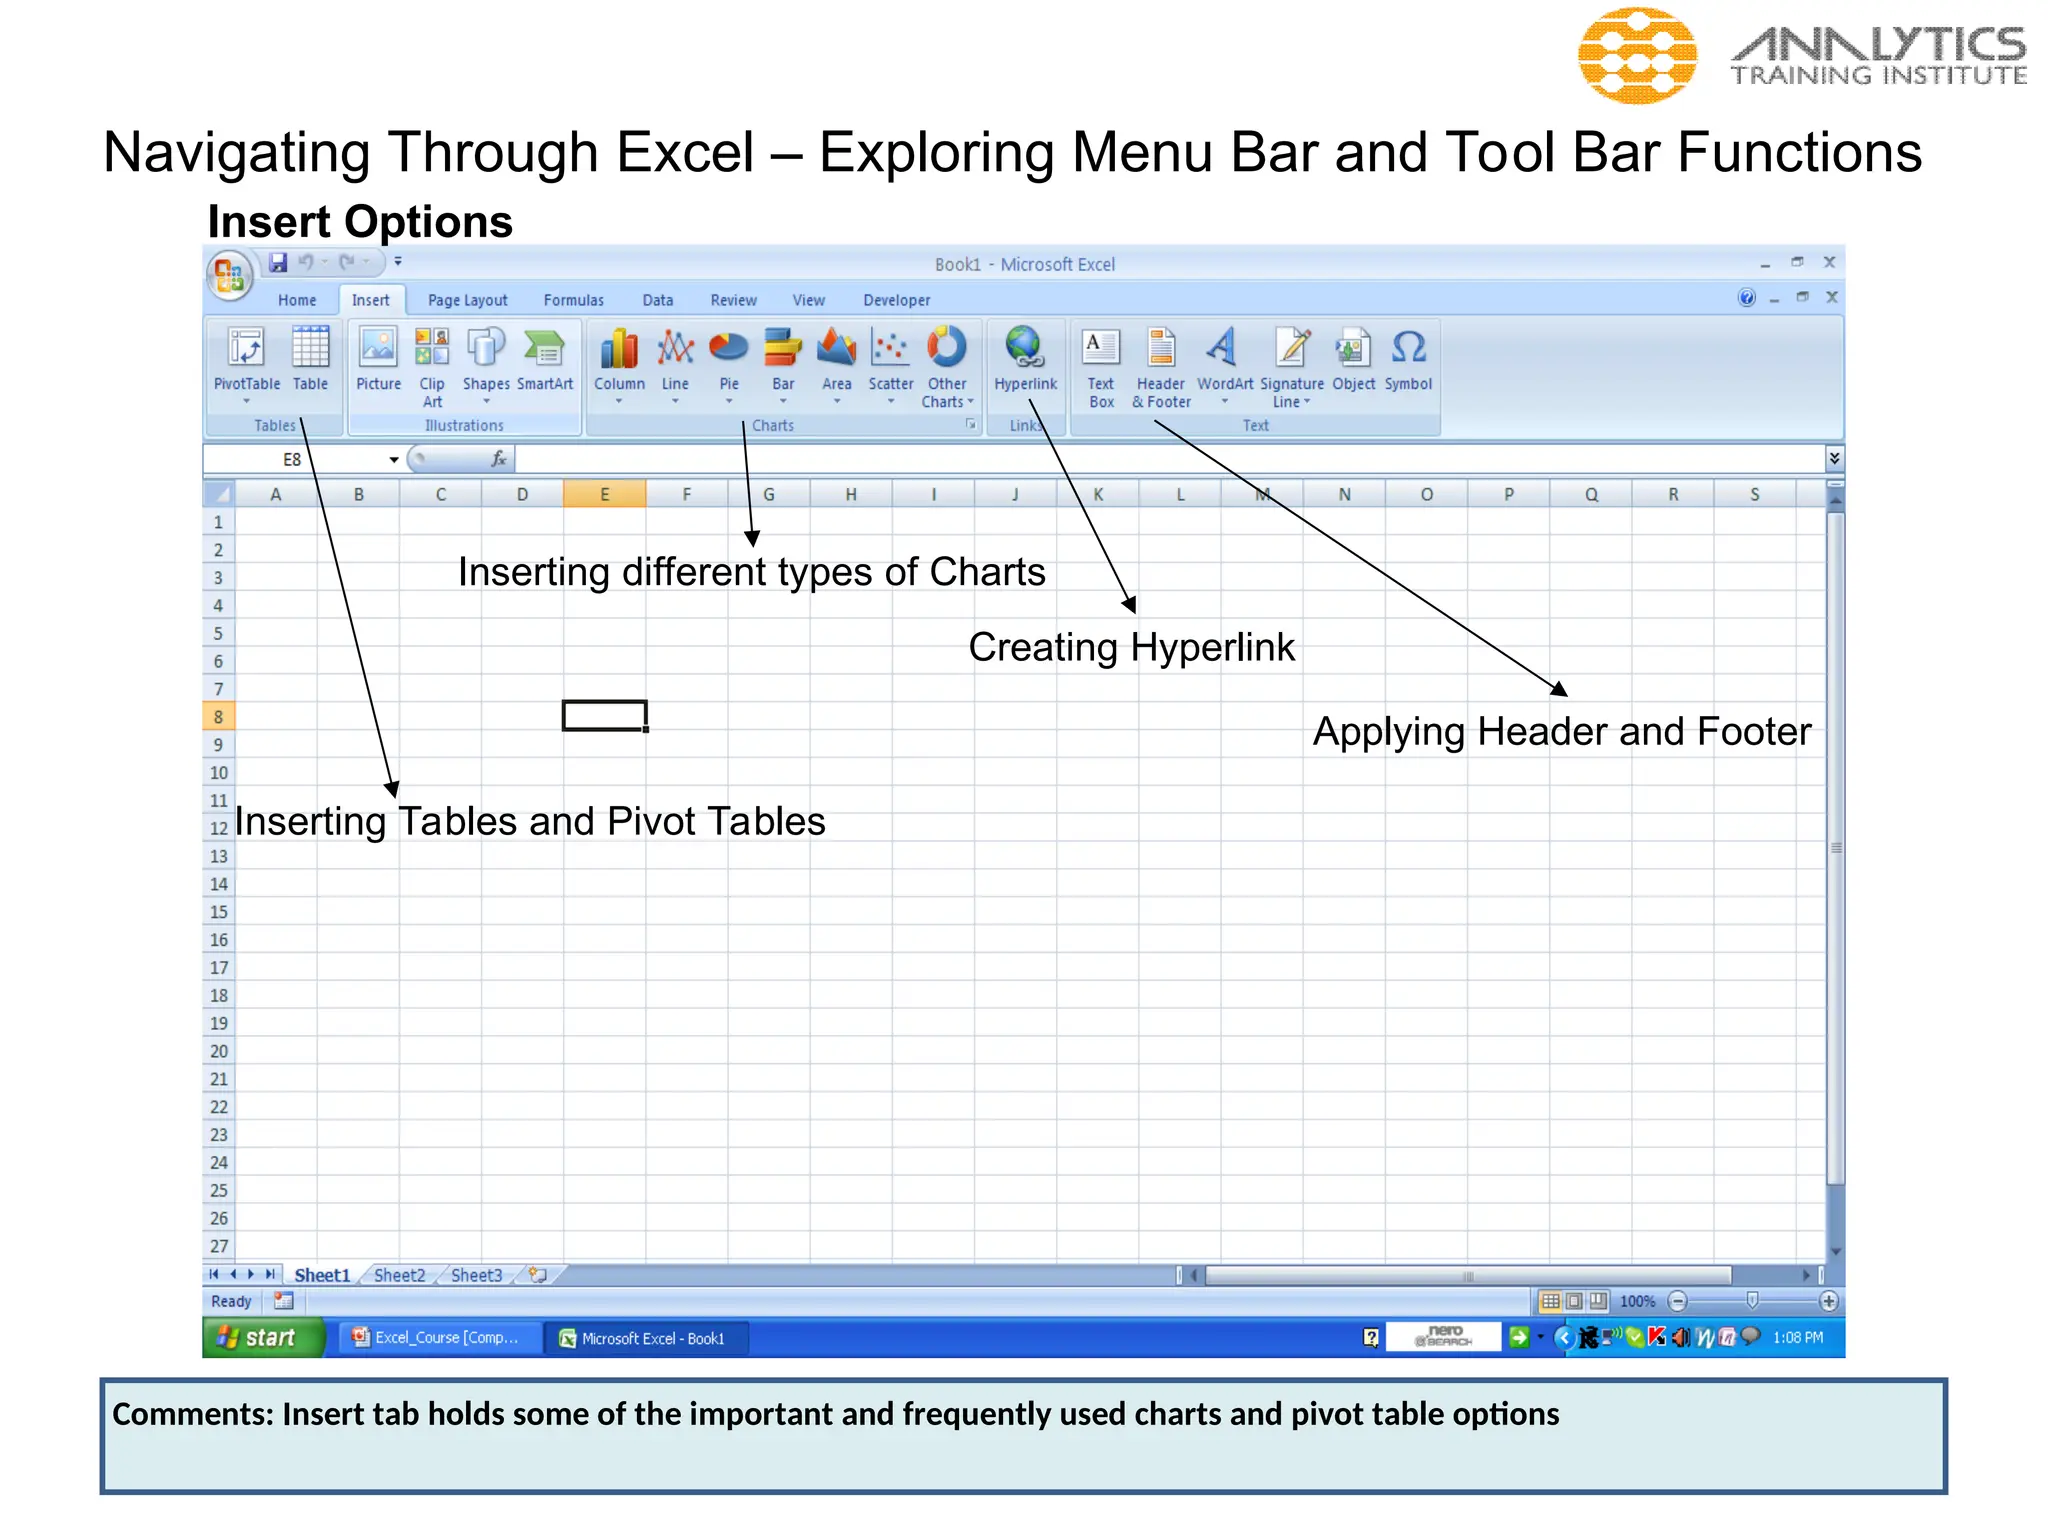
Task: Save workbook from Quick Access toolbar
Action: pos(278,262)
